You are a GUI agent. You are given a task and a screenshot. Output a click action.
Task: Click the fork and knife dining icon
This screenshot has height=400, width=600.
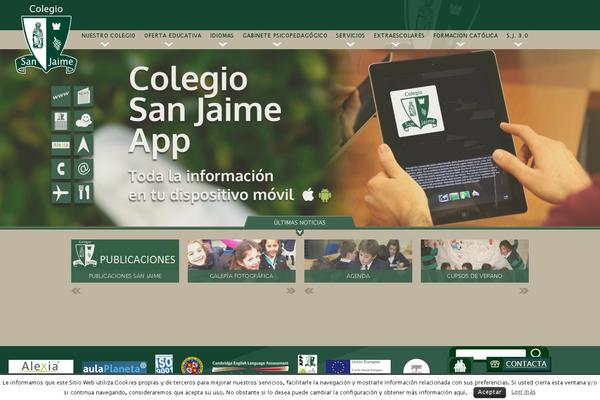(83, 193)
